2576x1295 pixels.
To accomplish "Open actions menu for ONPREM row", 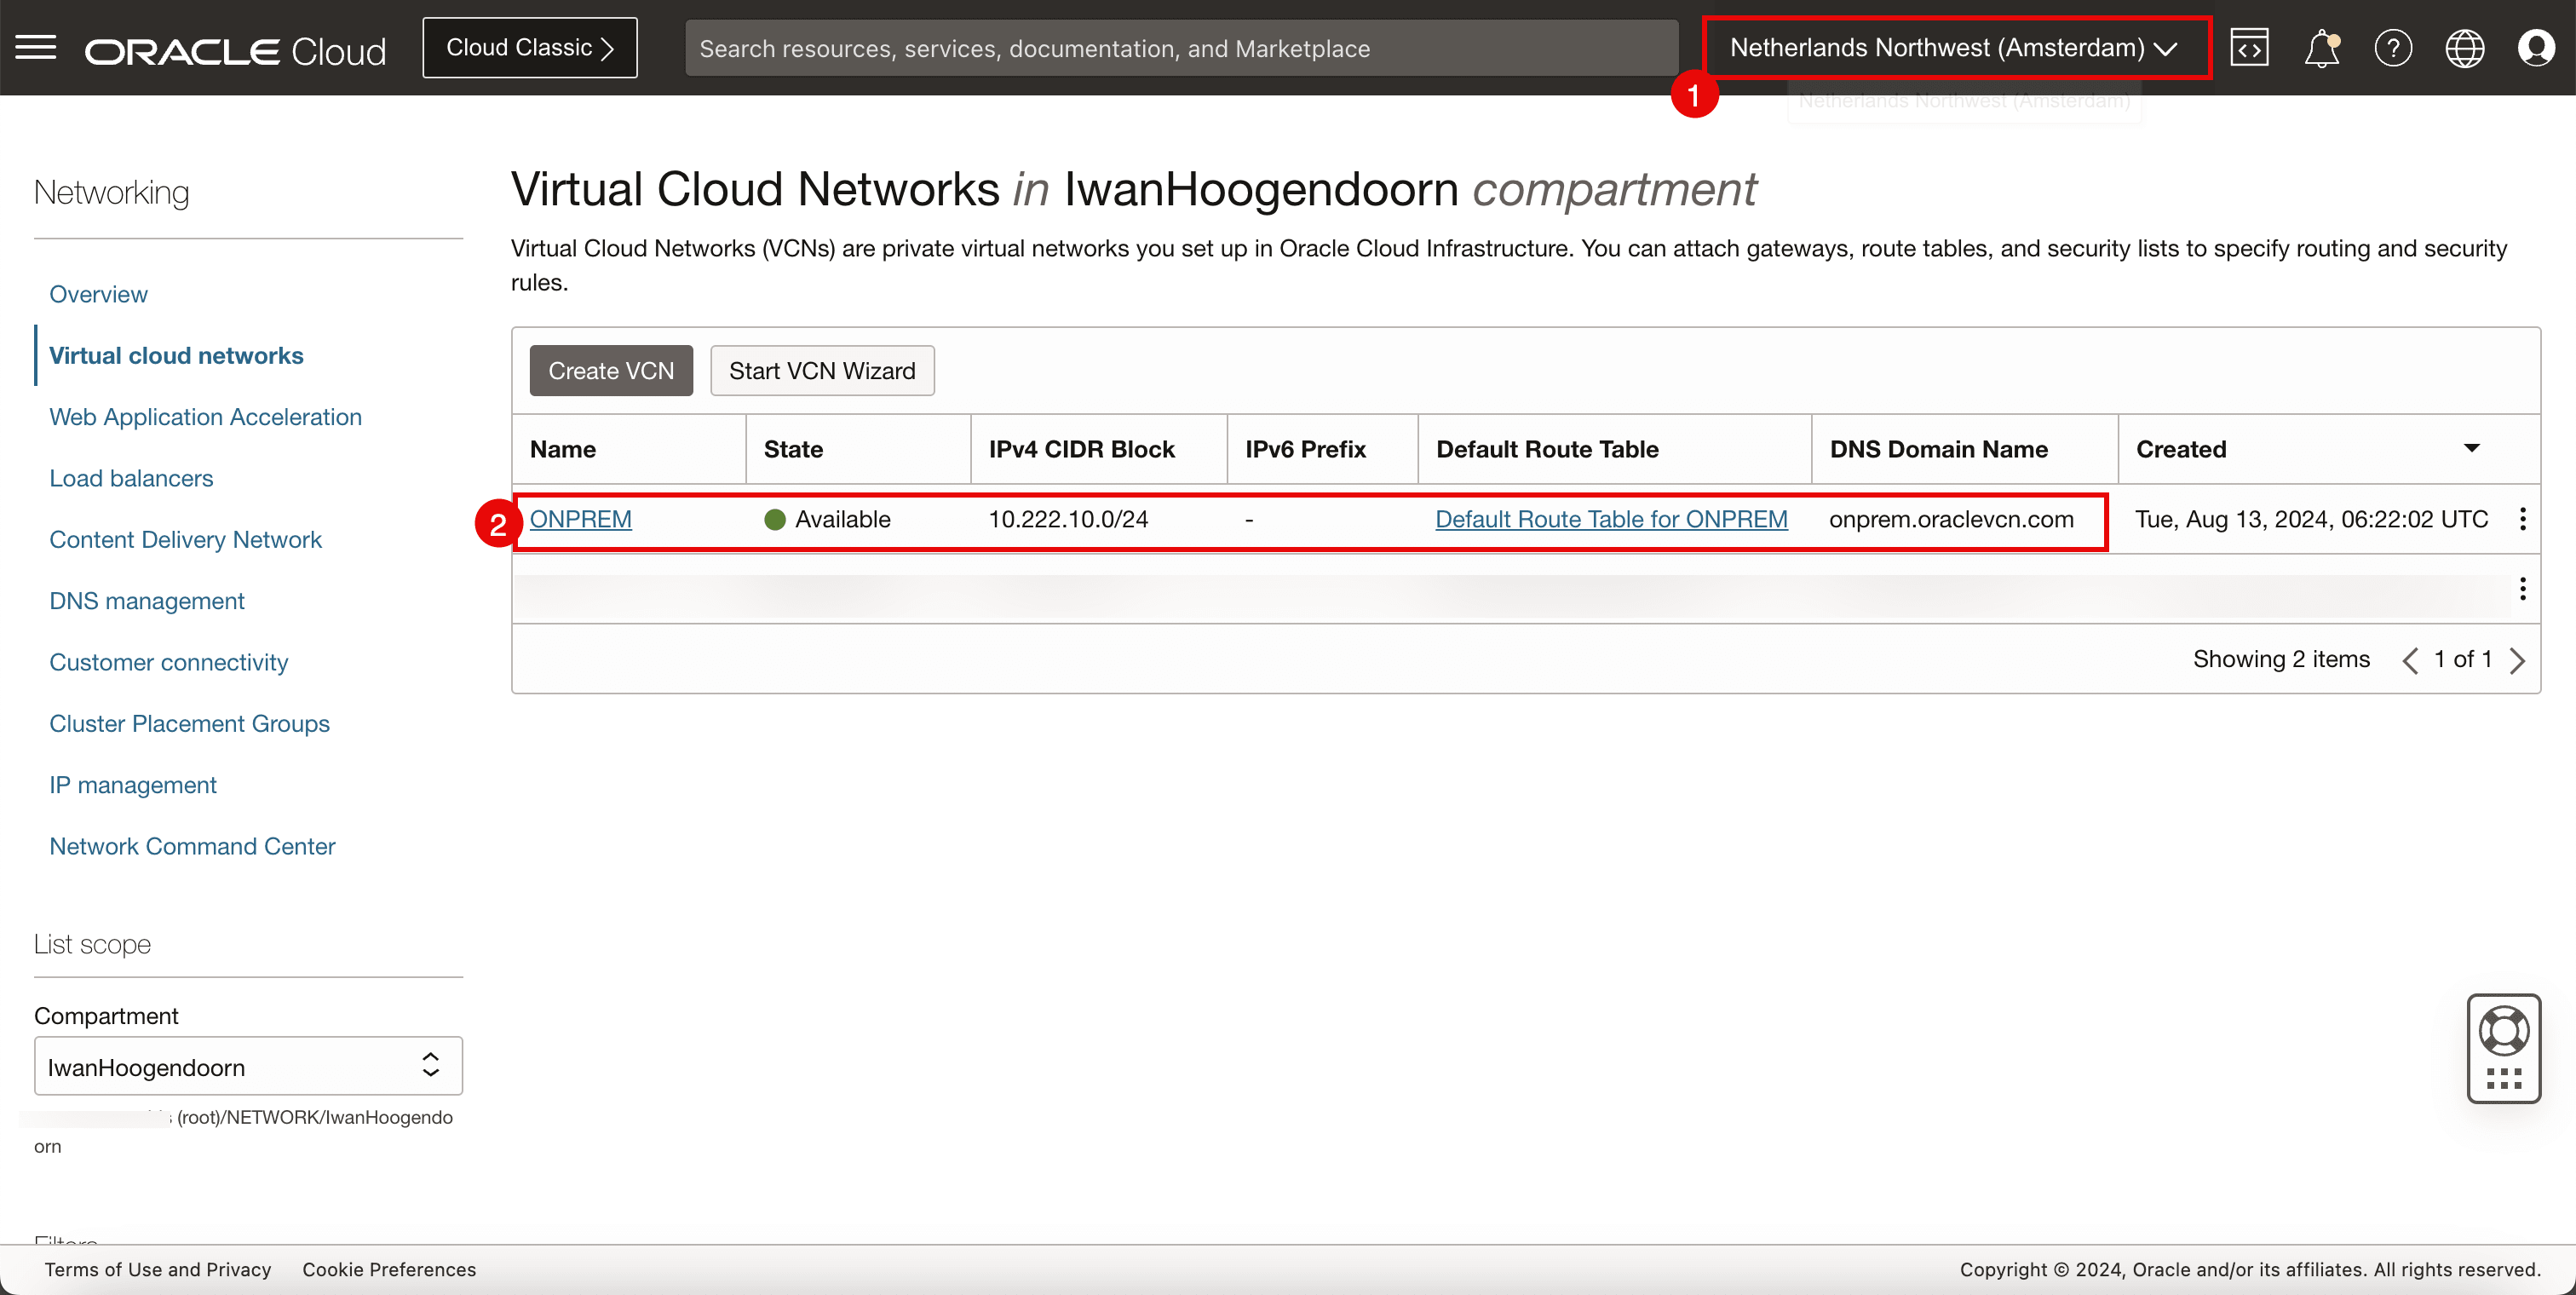I will click(2522, 519).
